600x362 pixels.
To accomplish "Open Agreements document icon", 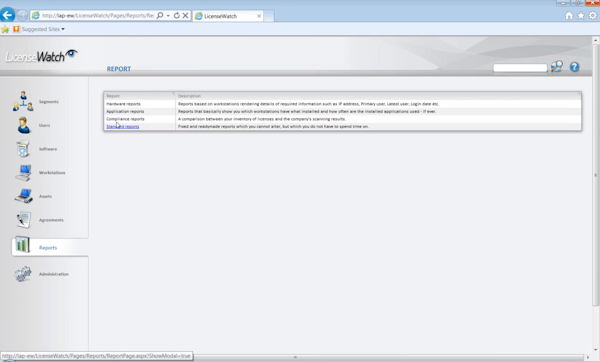I will [x=24, y=220].
